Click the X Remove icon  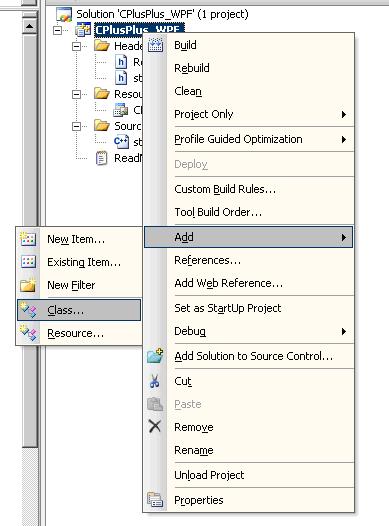(155, 427)
